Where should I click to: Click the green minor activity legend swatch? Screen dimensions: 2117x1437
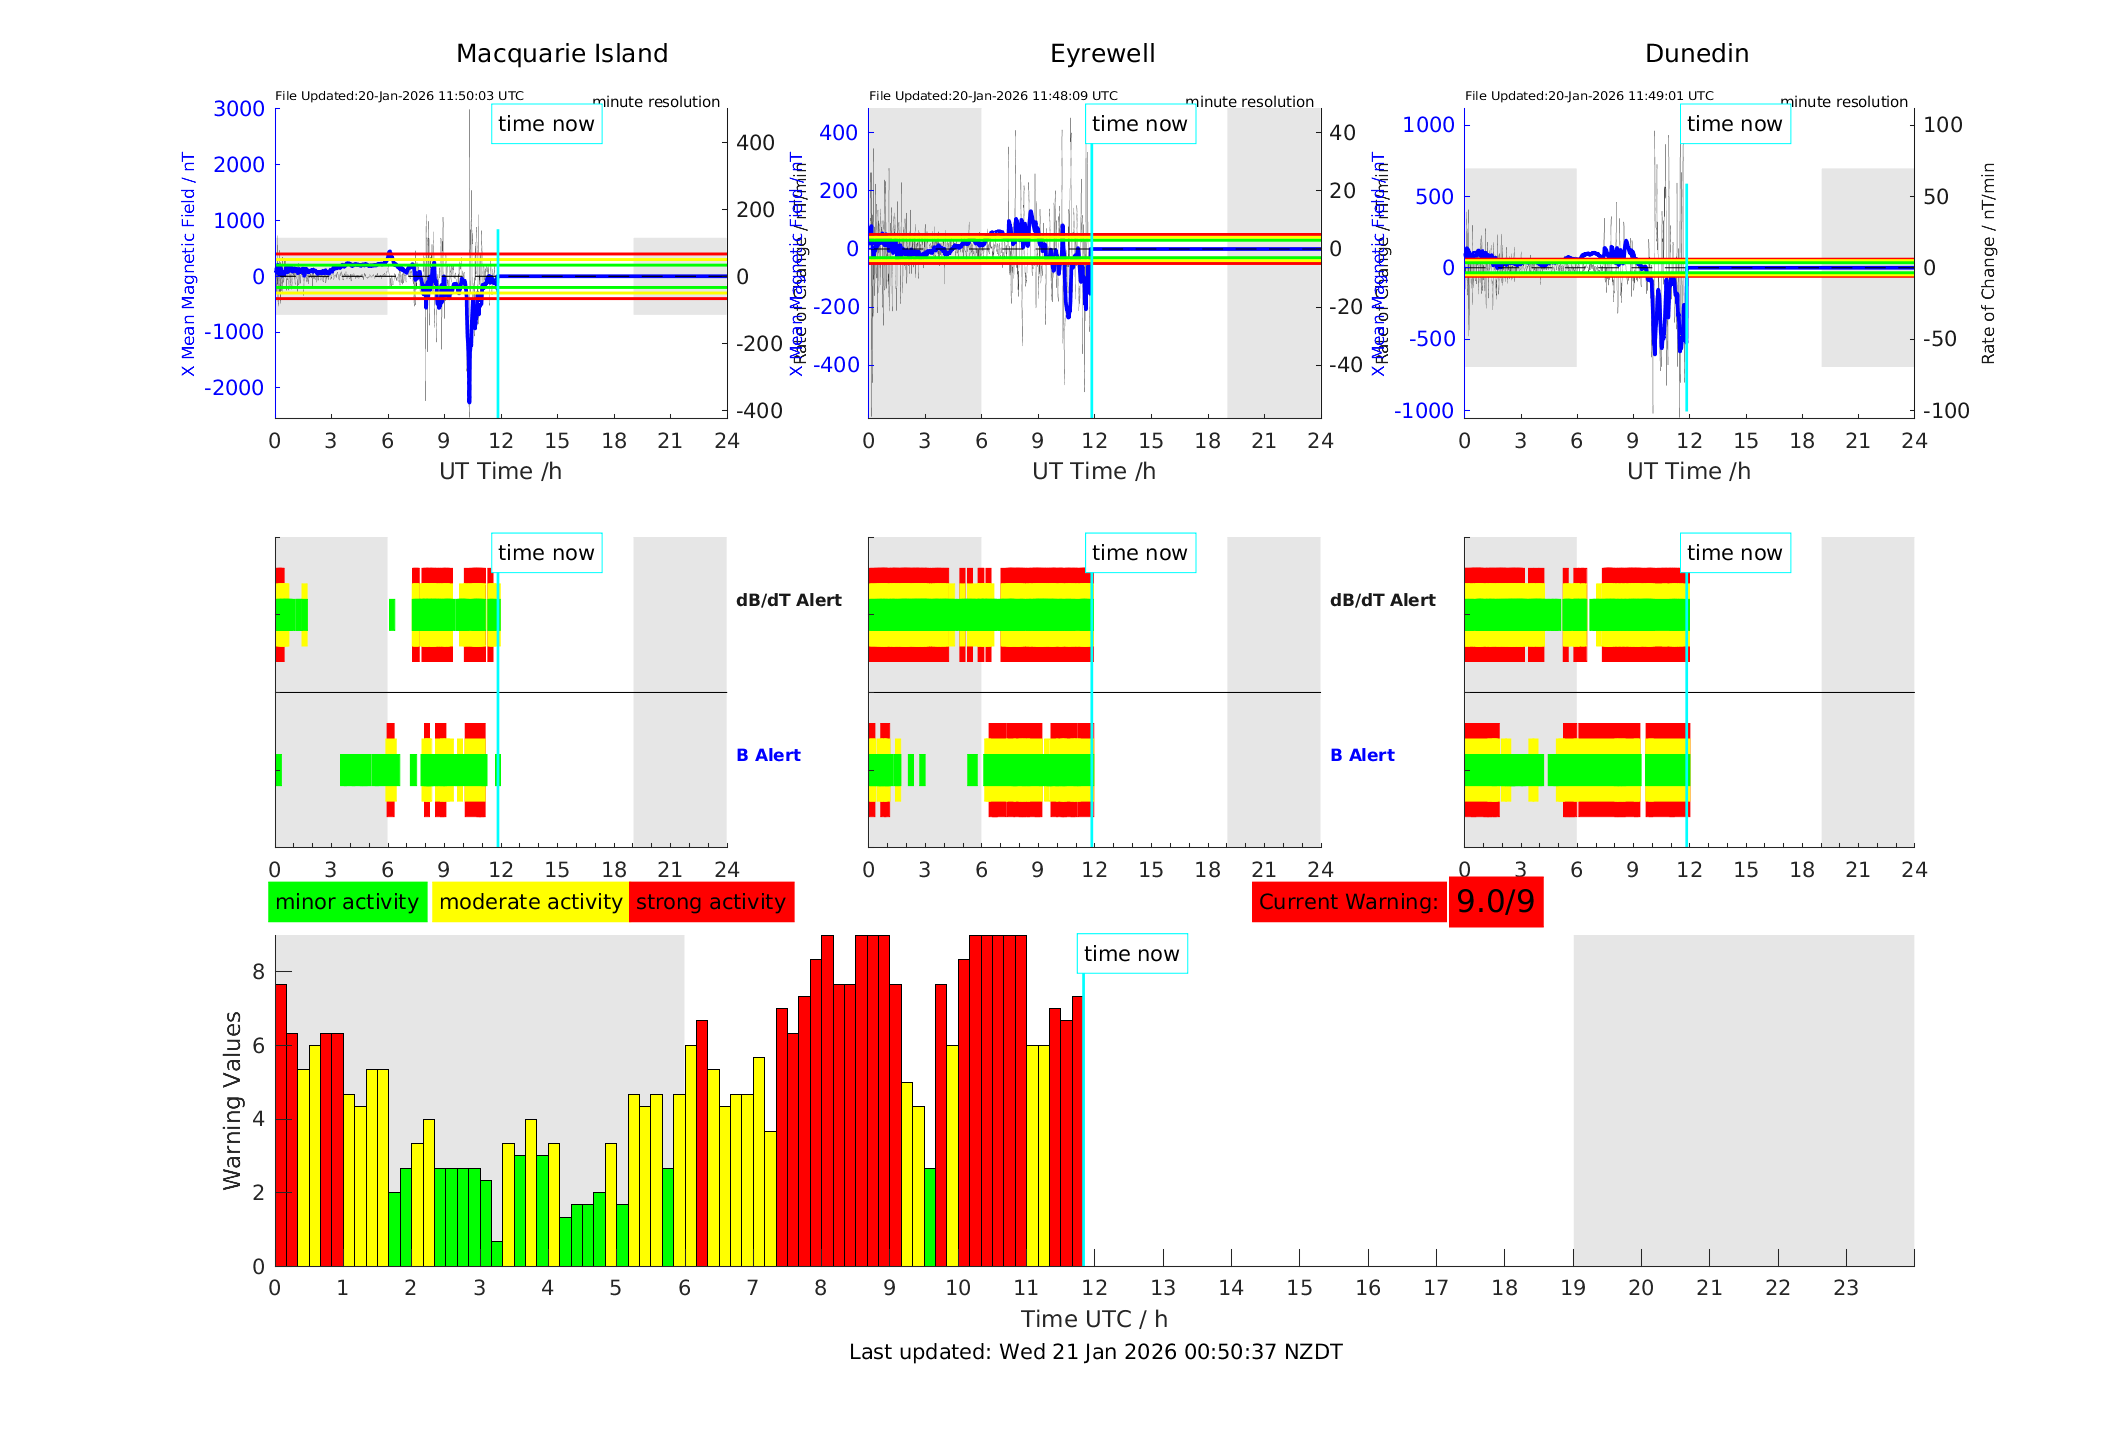pos(347,902)
